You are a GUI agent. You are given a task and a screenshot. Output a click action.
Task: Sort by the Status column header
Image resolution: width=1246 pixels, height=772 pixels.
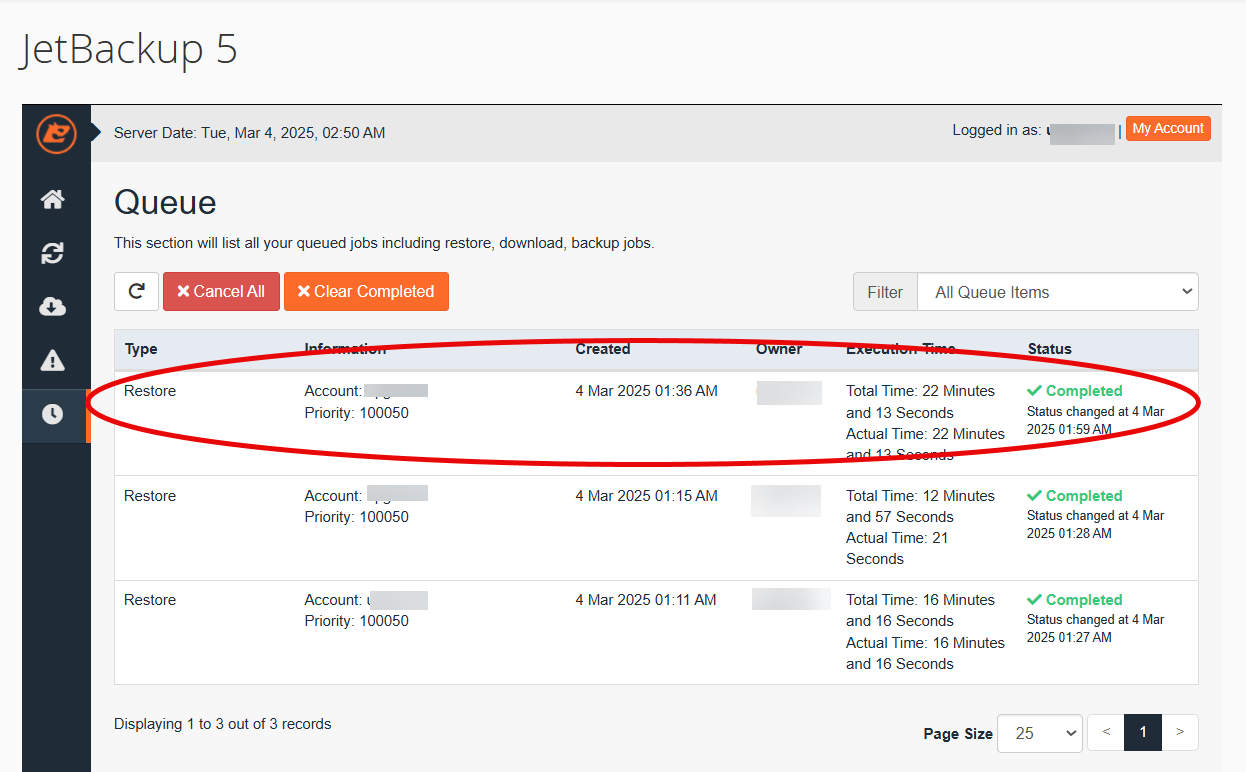(1050, 349)
